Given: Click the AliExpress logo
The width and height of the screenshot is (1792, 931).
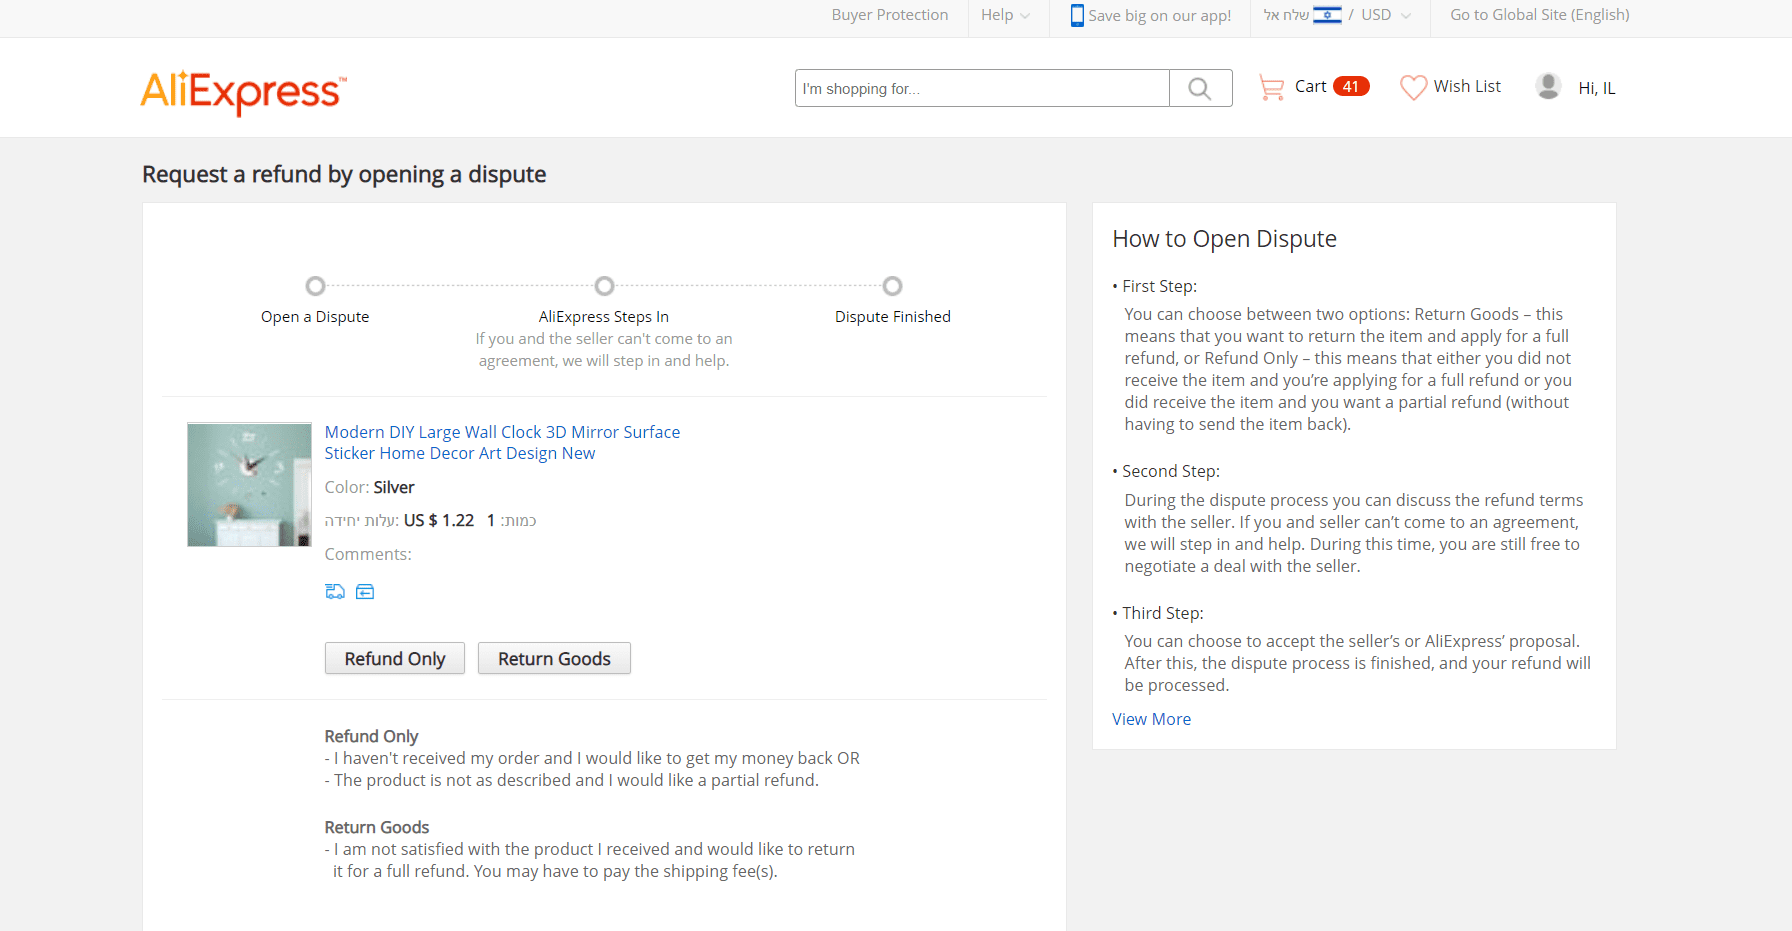Looking at the screenshot, I should click(243, 92).
